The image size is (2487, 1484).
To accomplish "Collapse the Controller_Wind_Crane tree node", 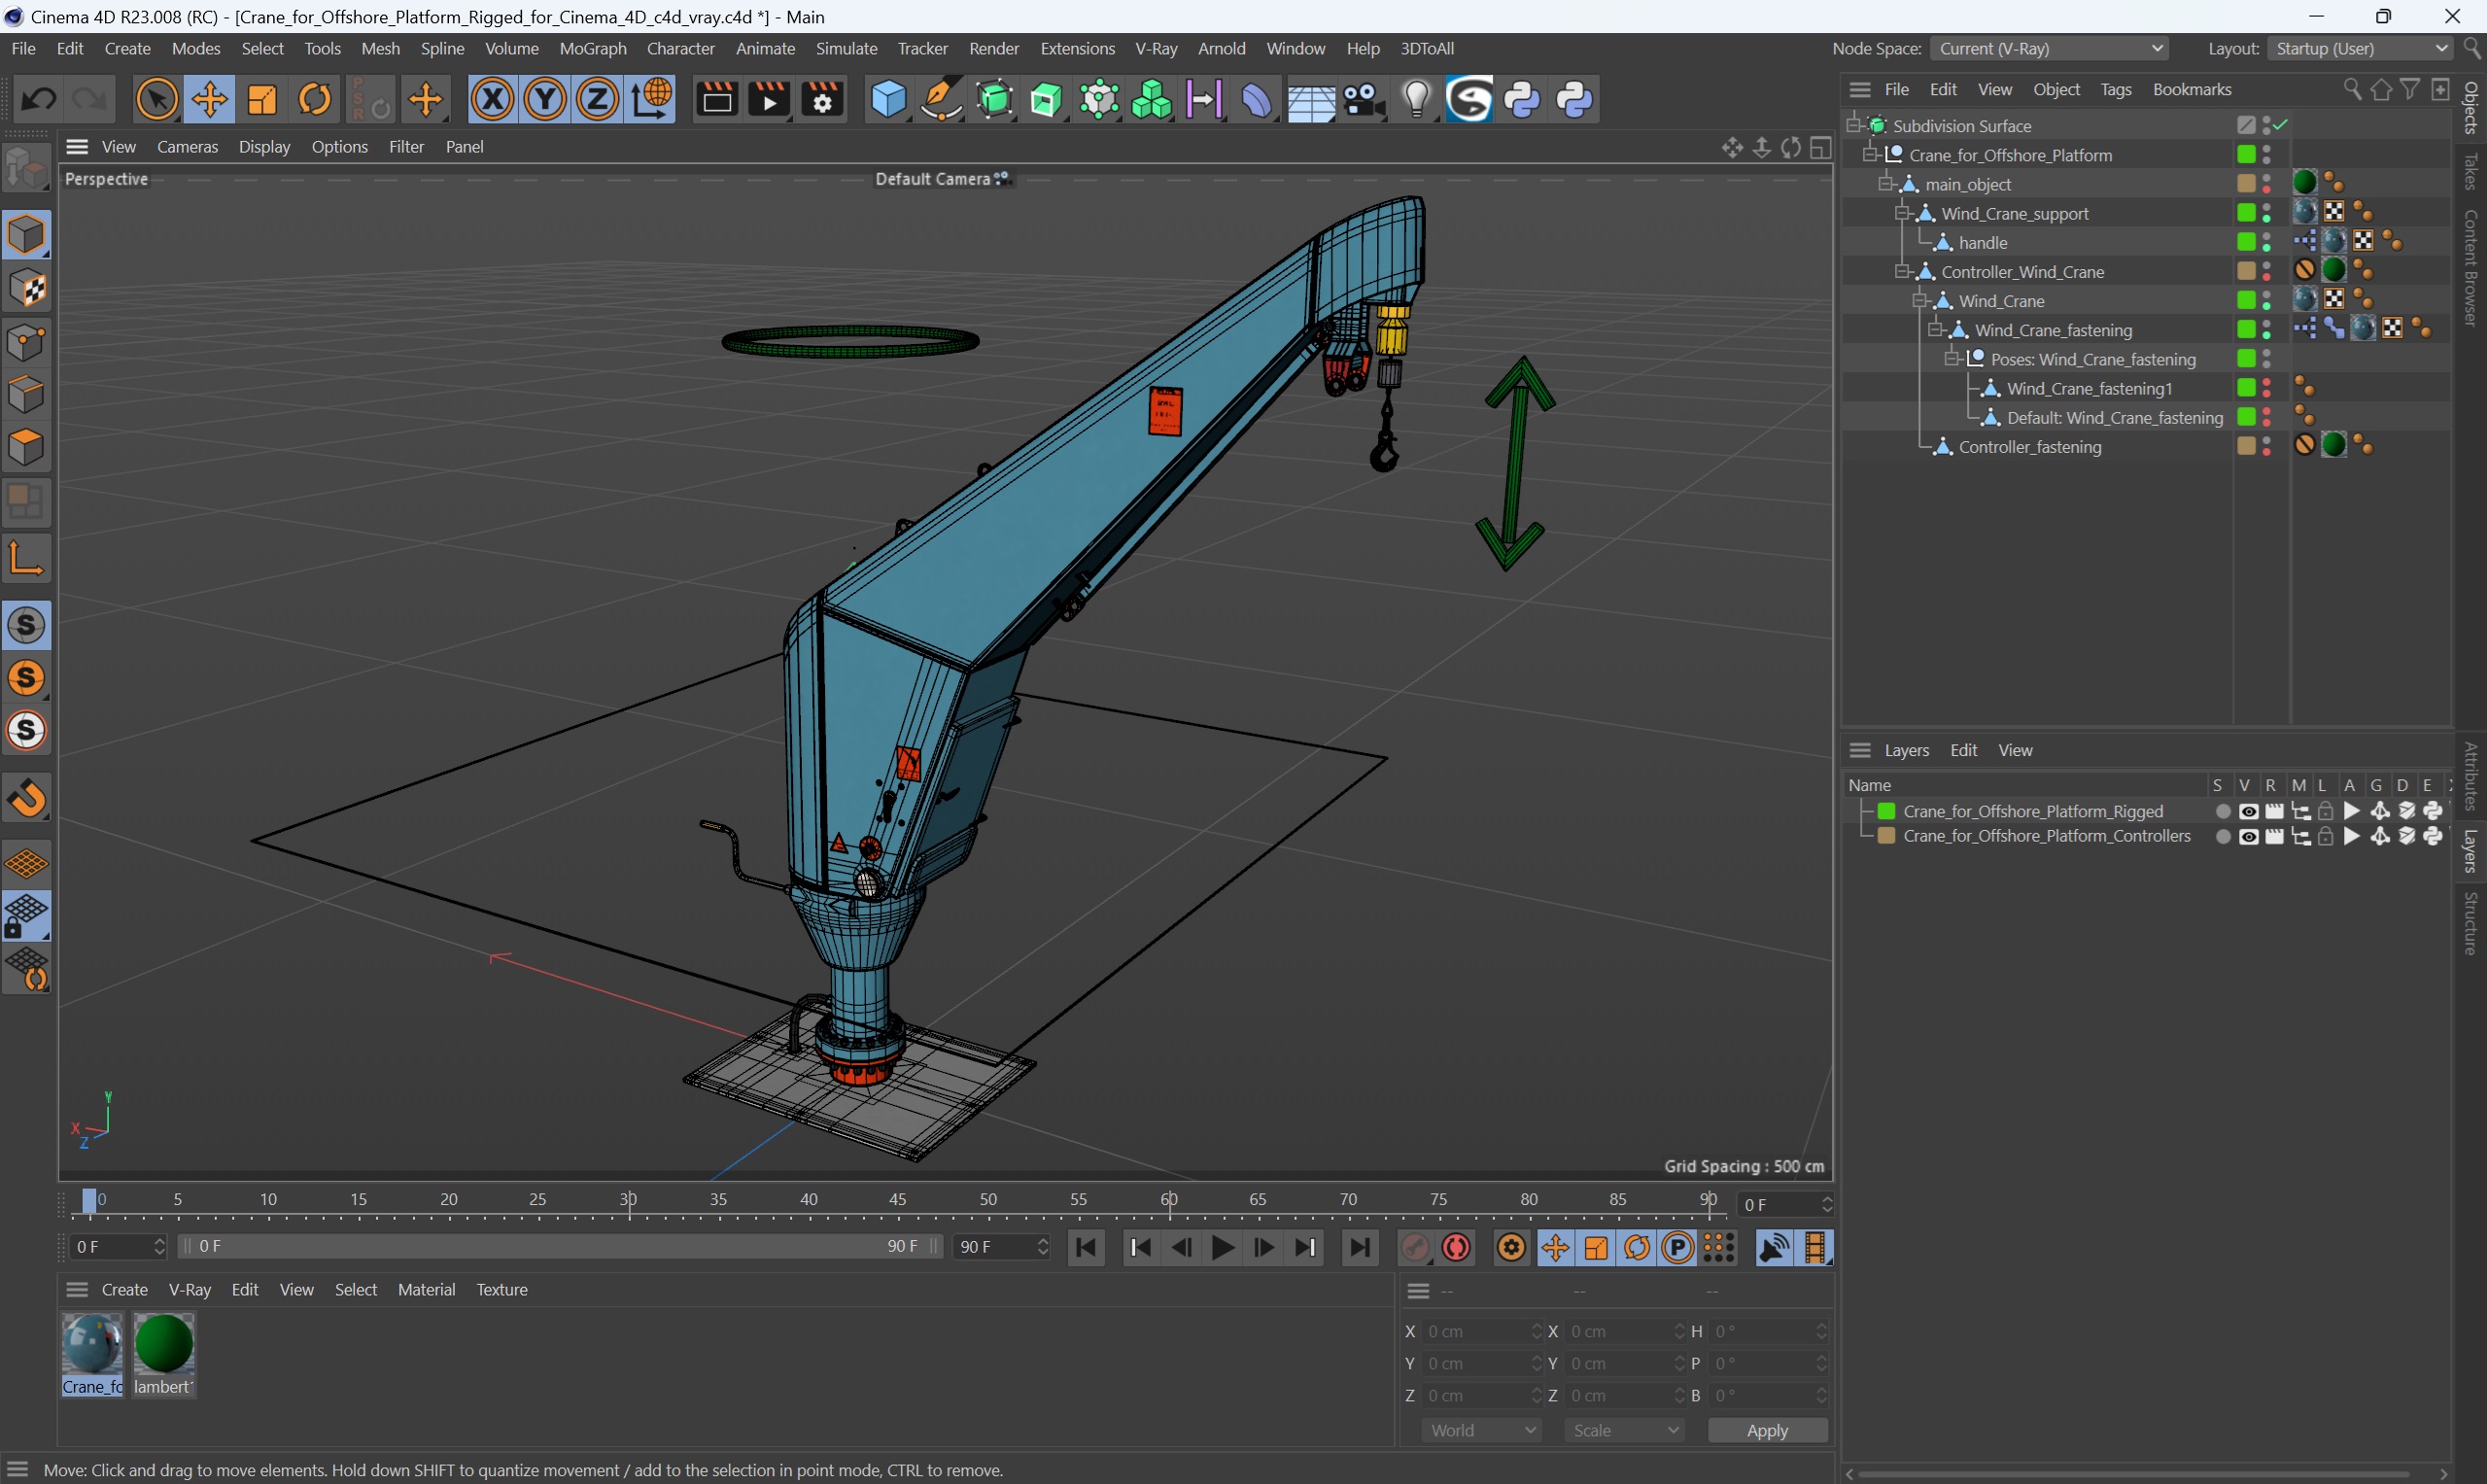I will point(1901,271).
